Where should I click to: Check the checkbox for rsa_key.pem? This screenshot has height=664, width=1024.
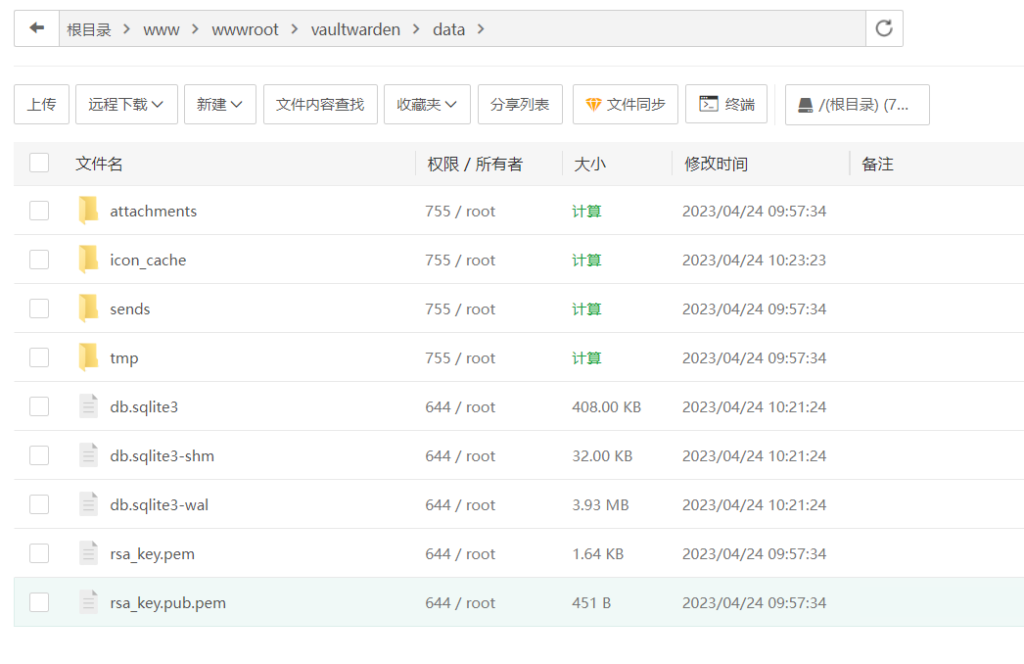click(x=39, y=553)
